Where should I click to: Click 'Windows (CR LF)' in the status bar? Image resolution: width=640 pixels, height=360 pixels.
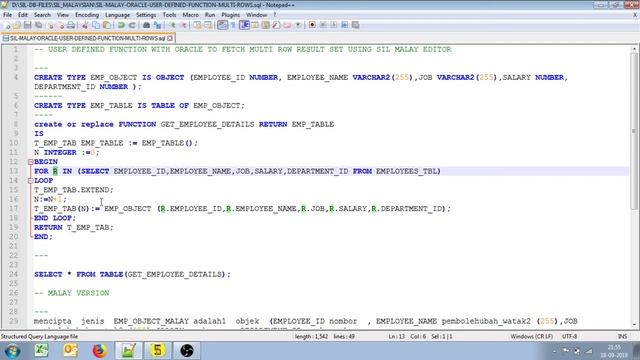pyautogui.click(x=531, y=337)
